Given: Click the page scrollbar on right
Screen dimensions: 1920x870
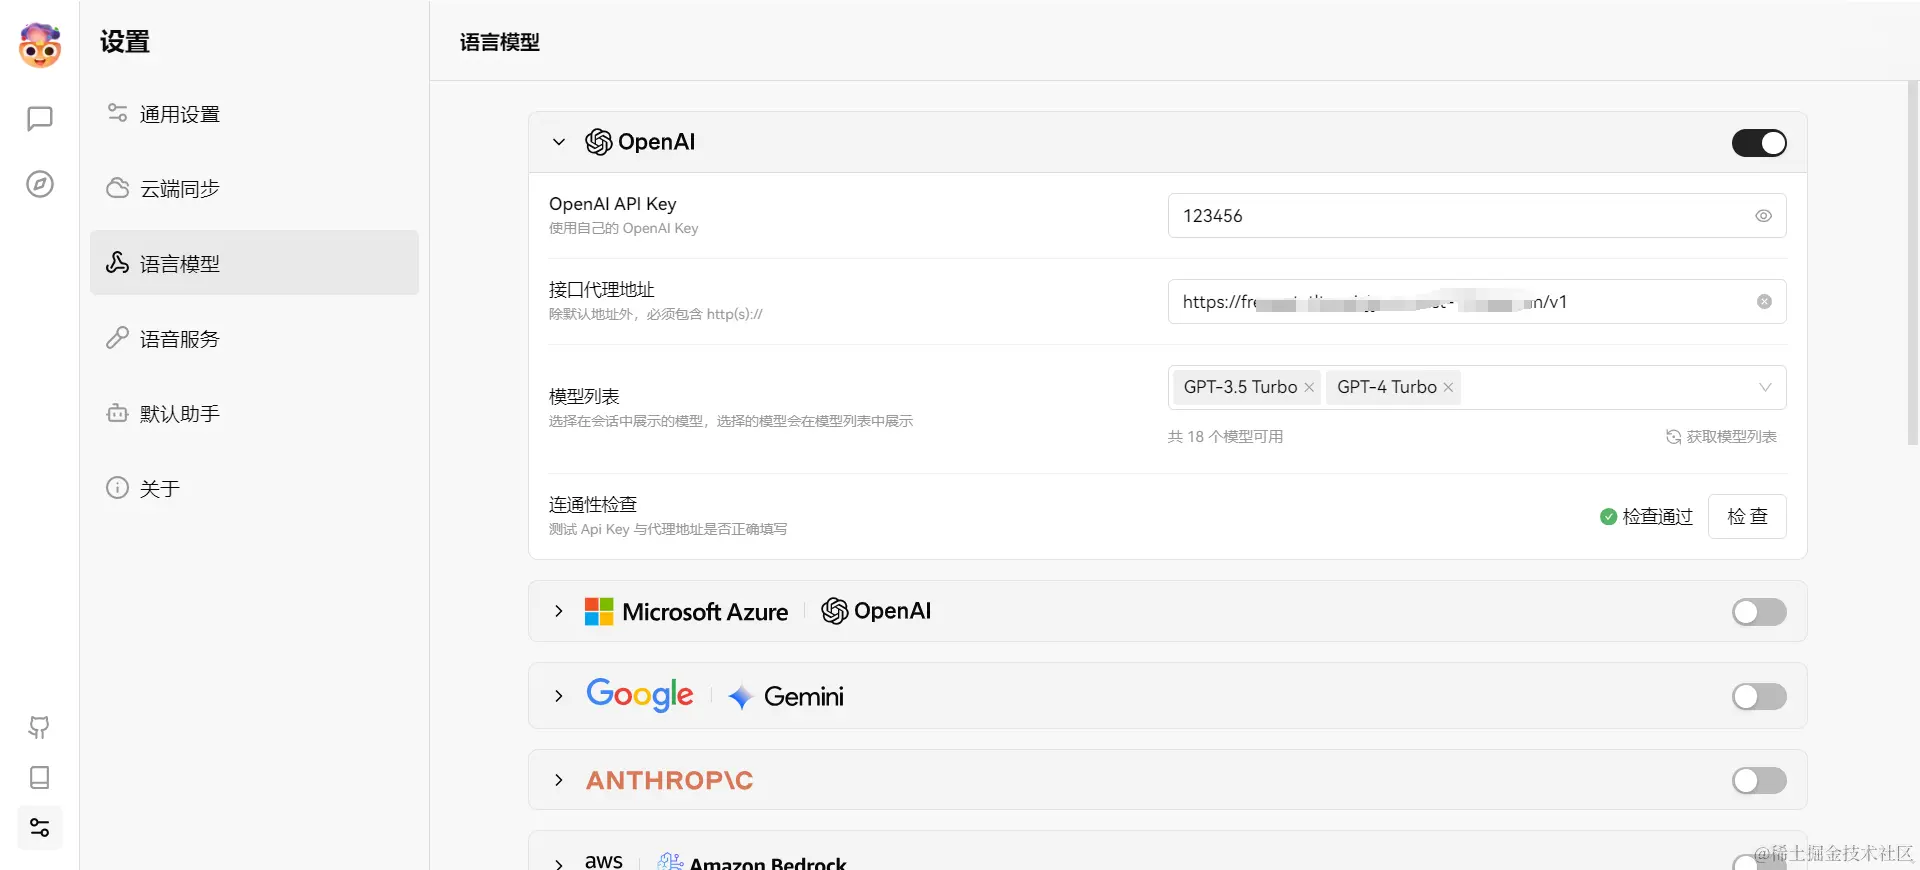Looking at the screenshot, I should coord(1913,265).
